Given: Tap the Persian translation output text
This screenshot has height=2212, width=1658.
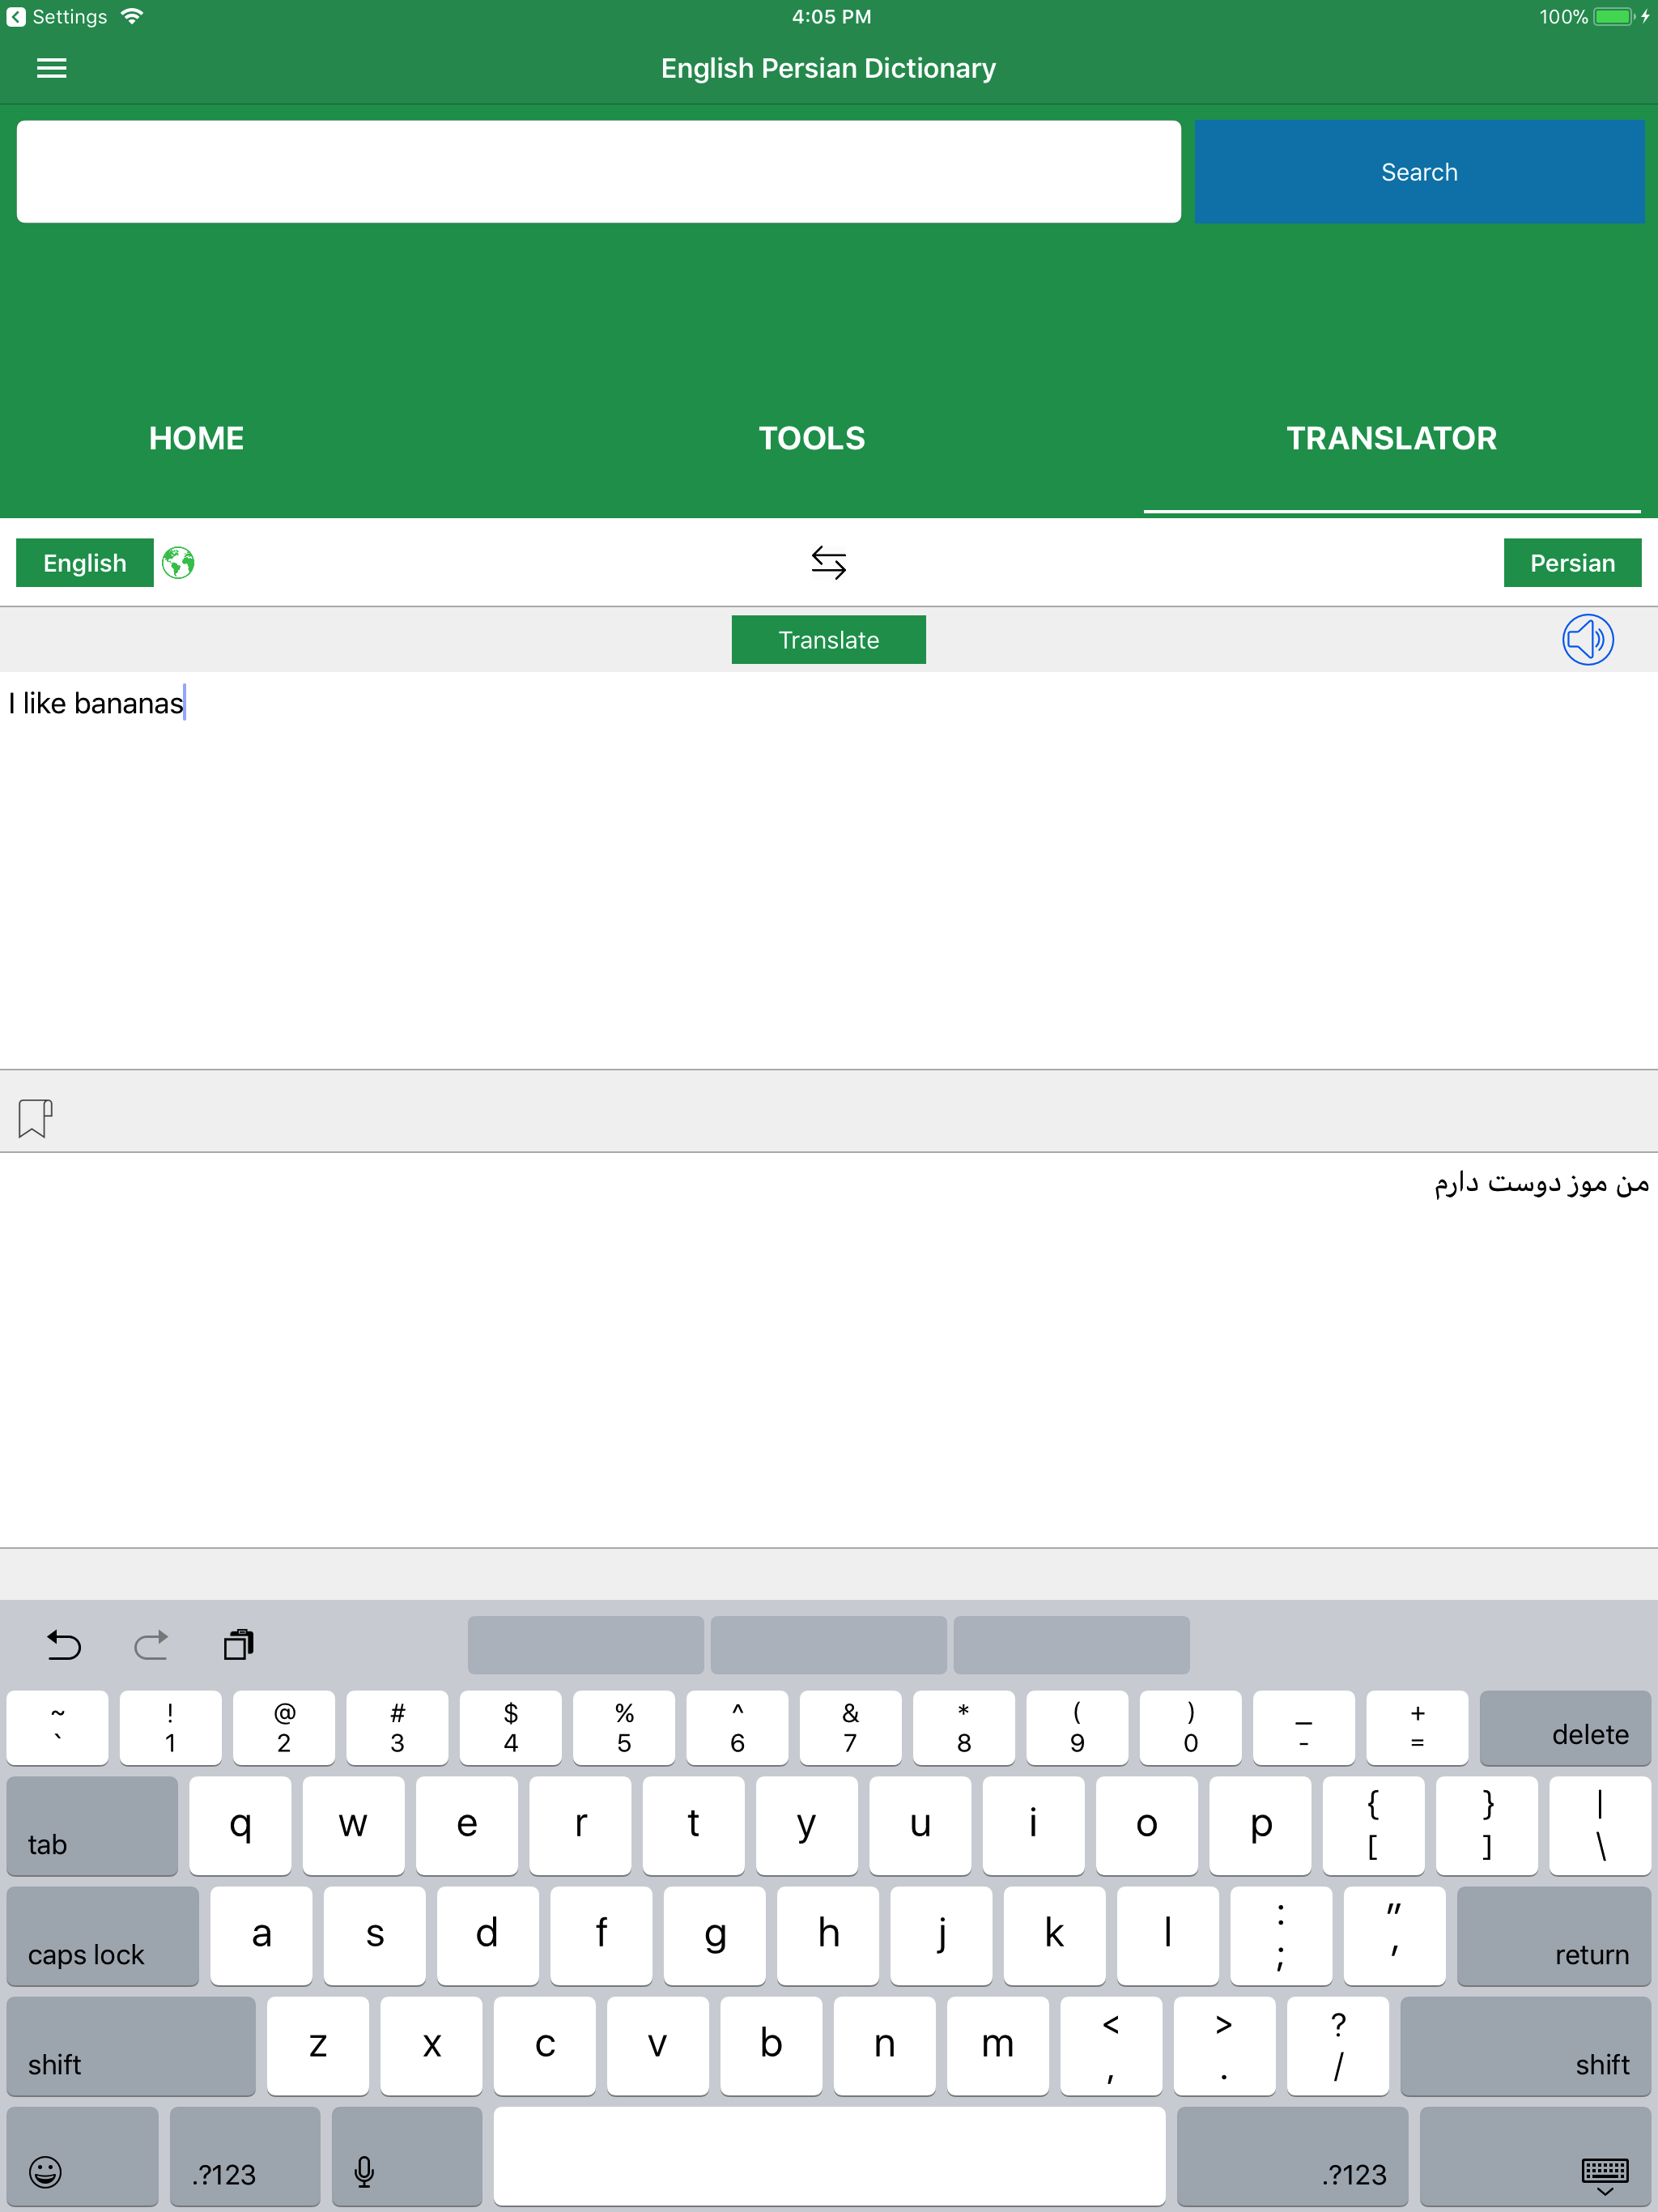Looking at the screenshot, I should coord(1541,1184).
